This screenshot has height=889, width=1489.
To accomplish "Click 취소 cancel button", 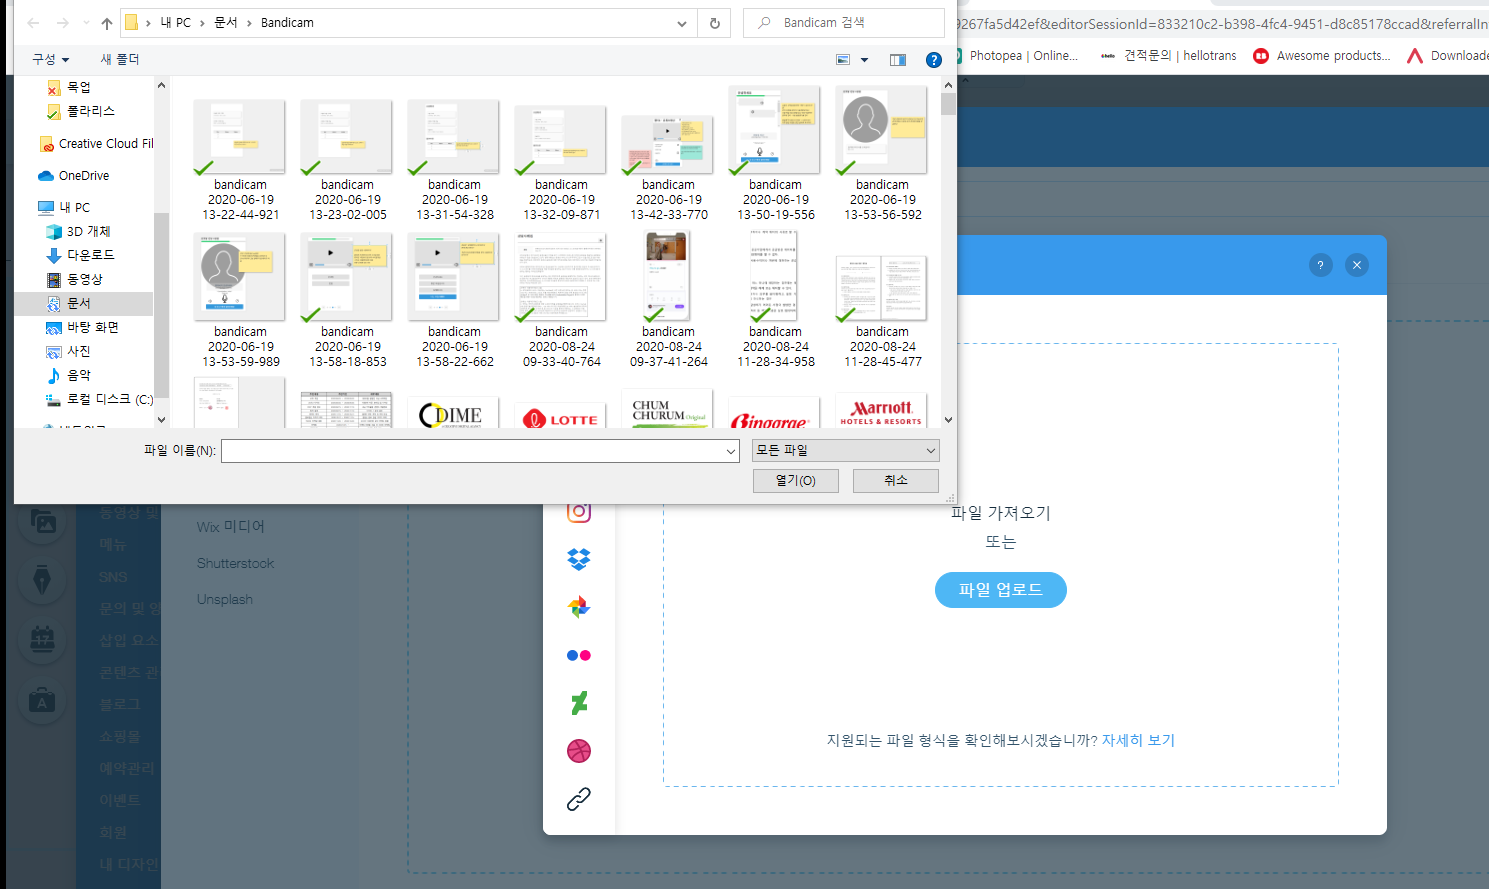I will pyautogui.click(x=896, y=481).
